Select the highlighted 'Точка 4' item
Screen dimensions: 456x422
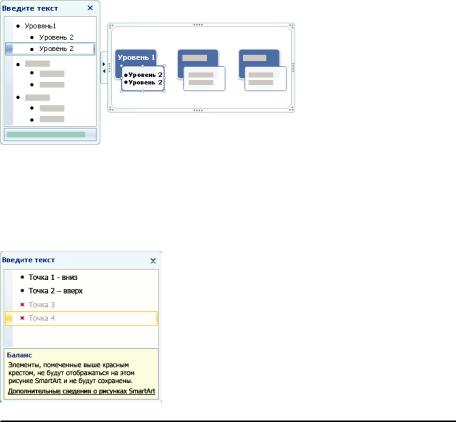pyautogui.click(x=81, y=318)
